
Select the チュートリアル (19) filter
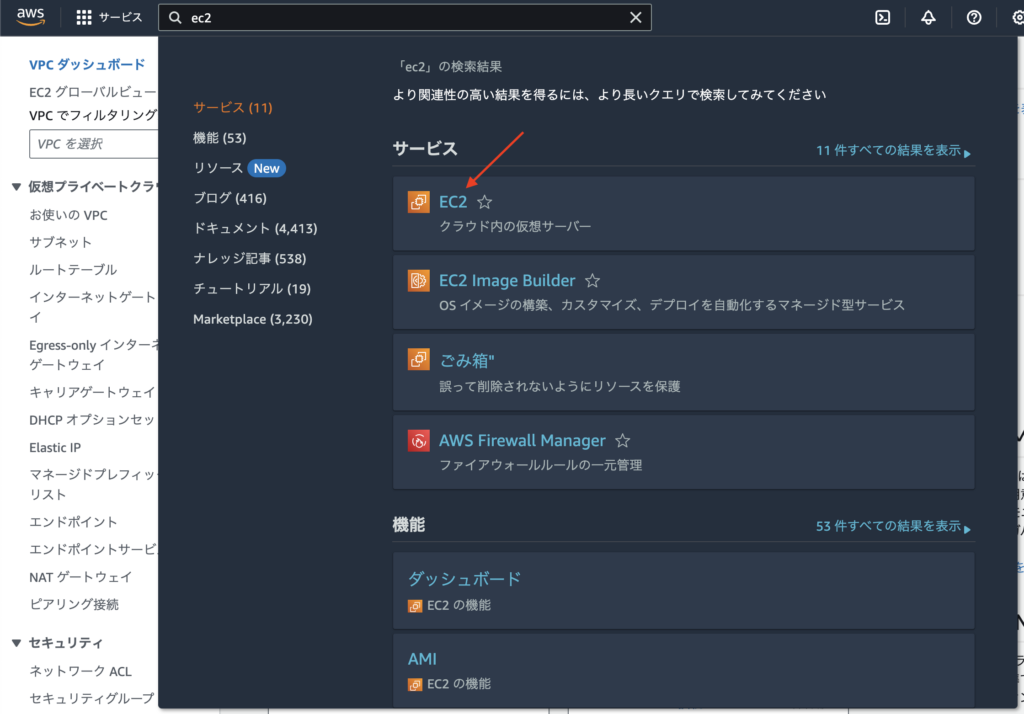[x=251, y=289]
